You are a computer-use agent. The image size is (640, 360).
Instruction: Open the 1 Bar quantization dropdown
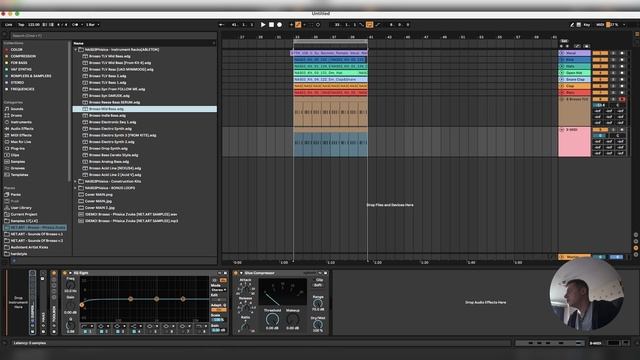(x=92, y=24)
